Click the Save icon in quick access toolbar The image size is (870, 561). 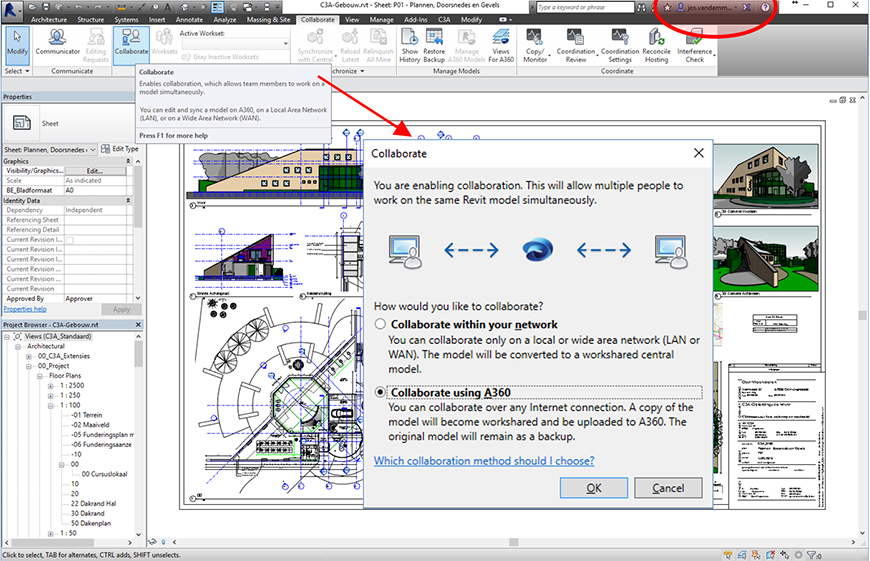click(x=46, y=7)
